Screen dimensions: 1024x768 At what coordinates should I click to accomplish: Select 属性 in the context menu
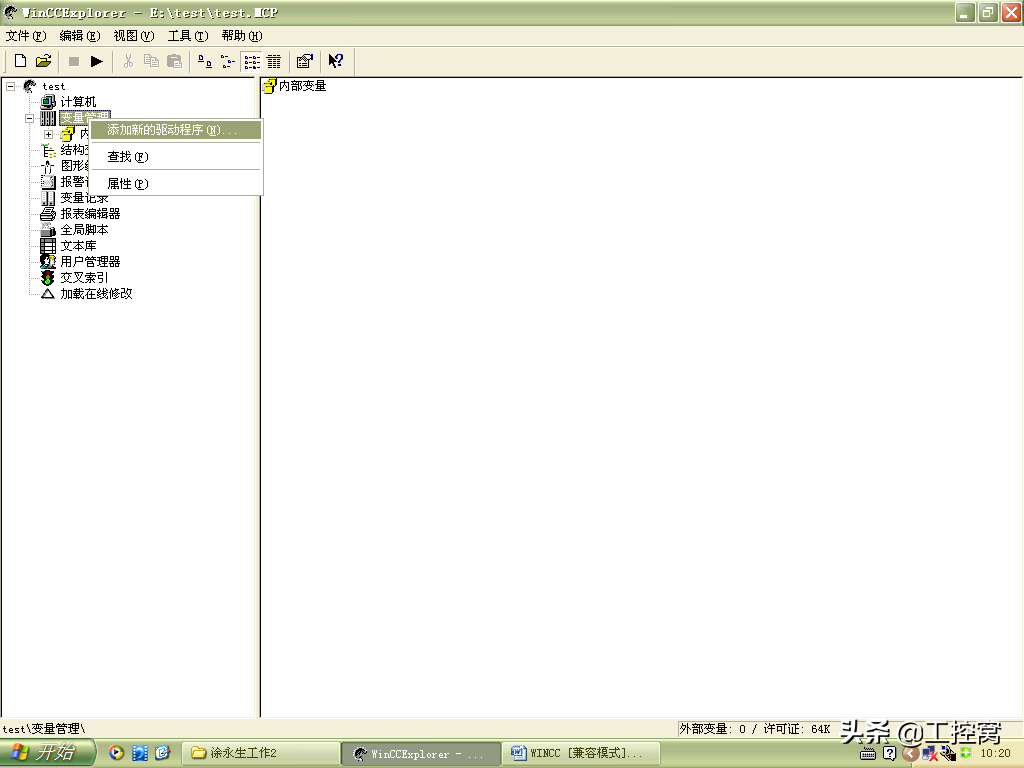click(127, 184)
